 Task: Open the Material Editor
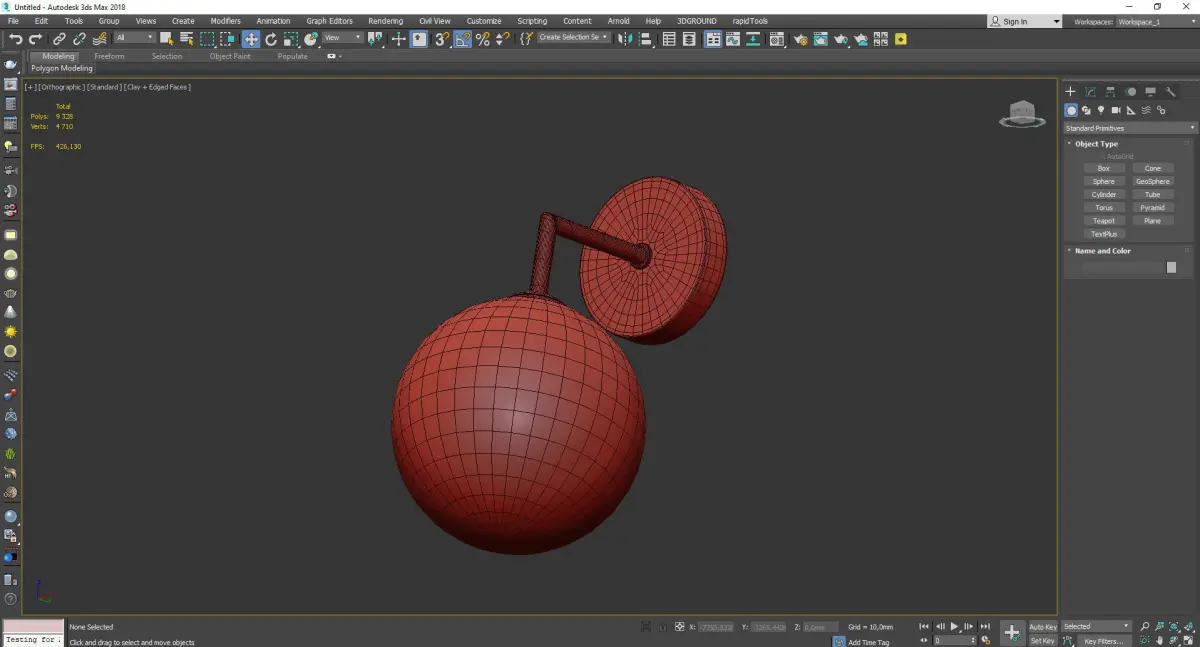pyautogui.click(x=776, y=39)
